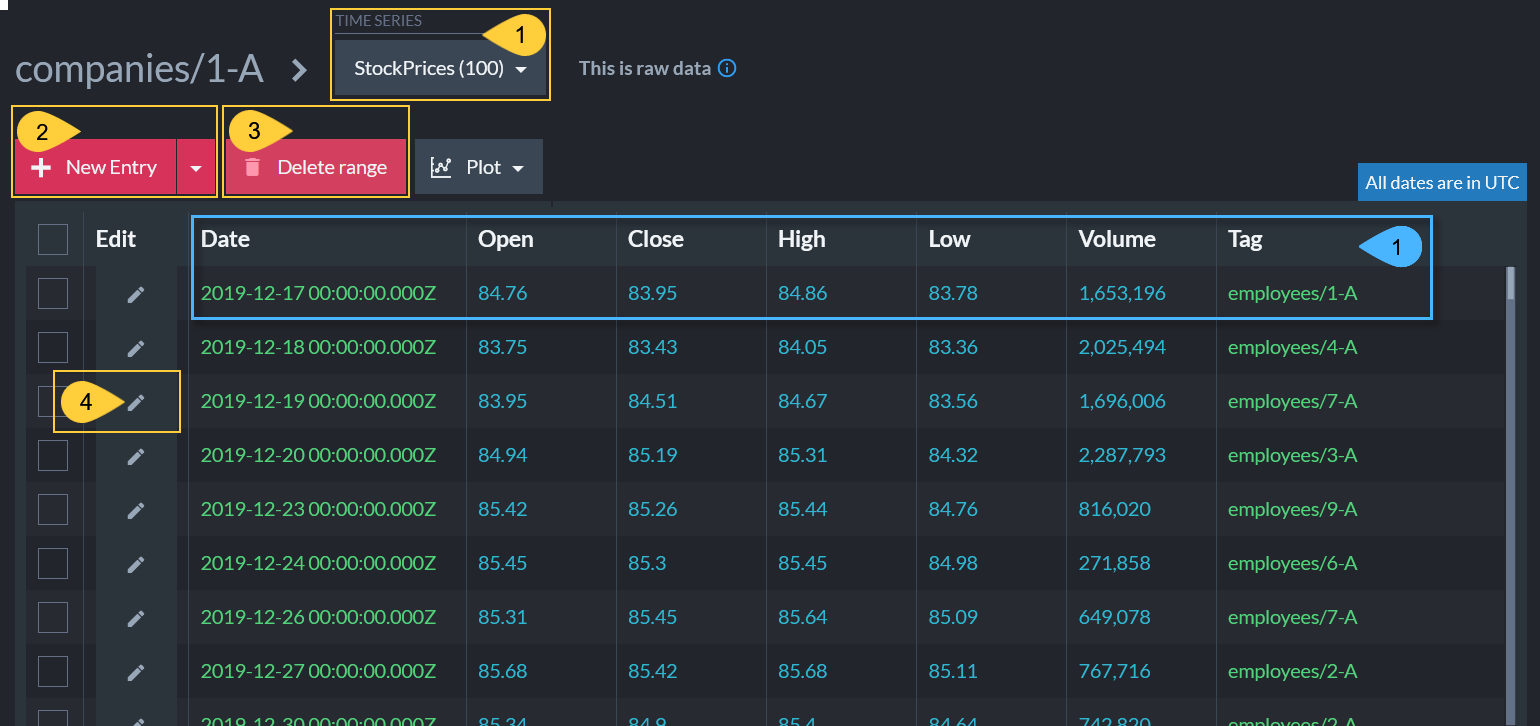This screenshot has width=1540, height=726.
Task: Click the tag employees/3-A
Action: [1292, 456]
